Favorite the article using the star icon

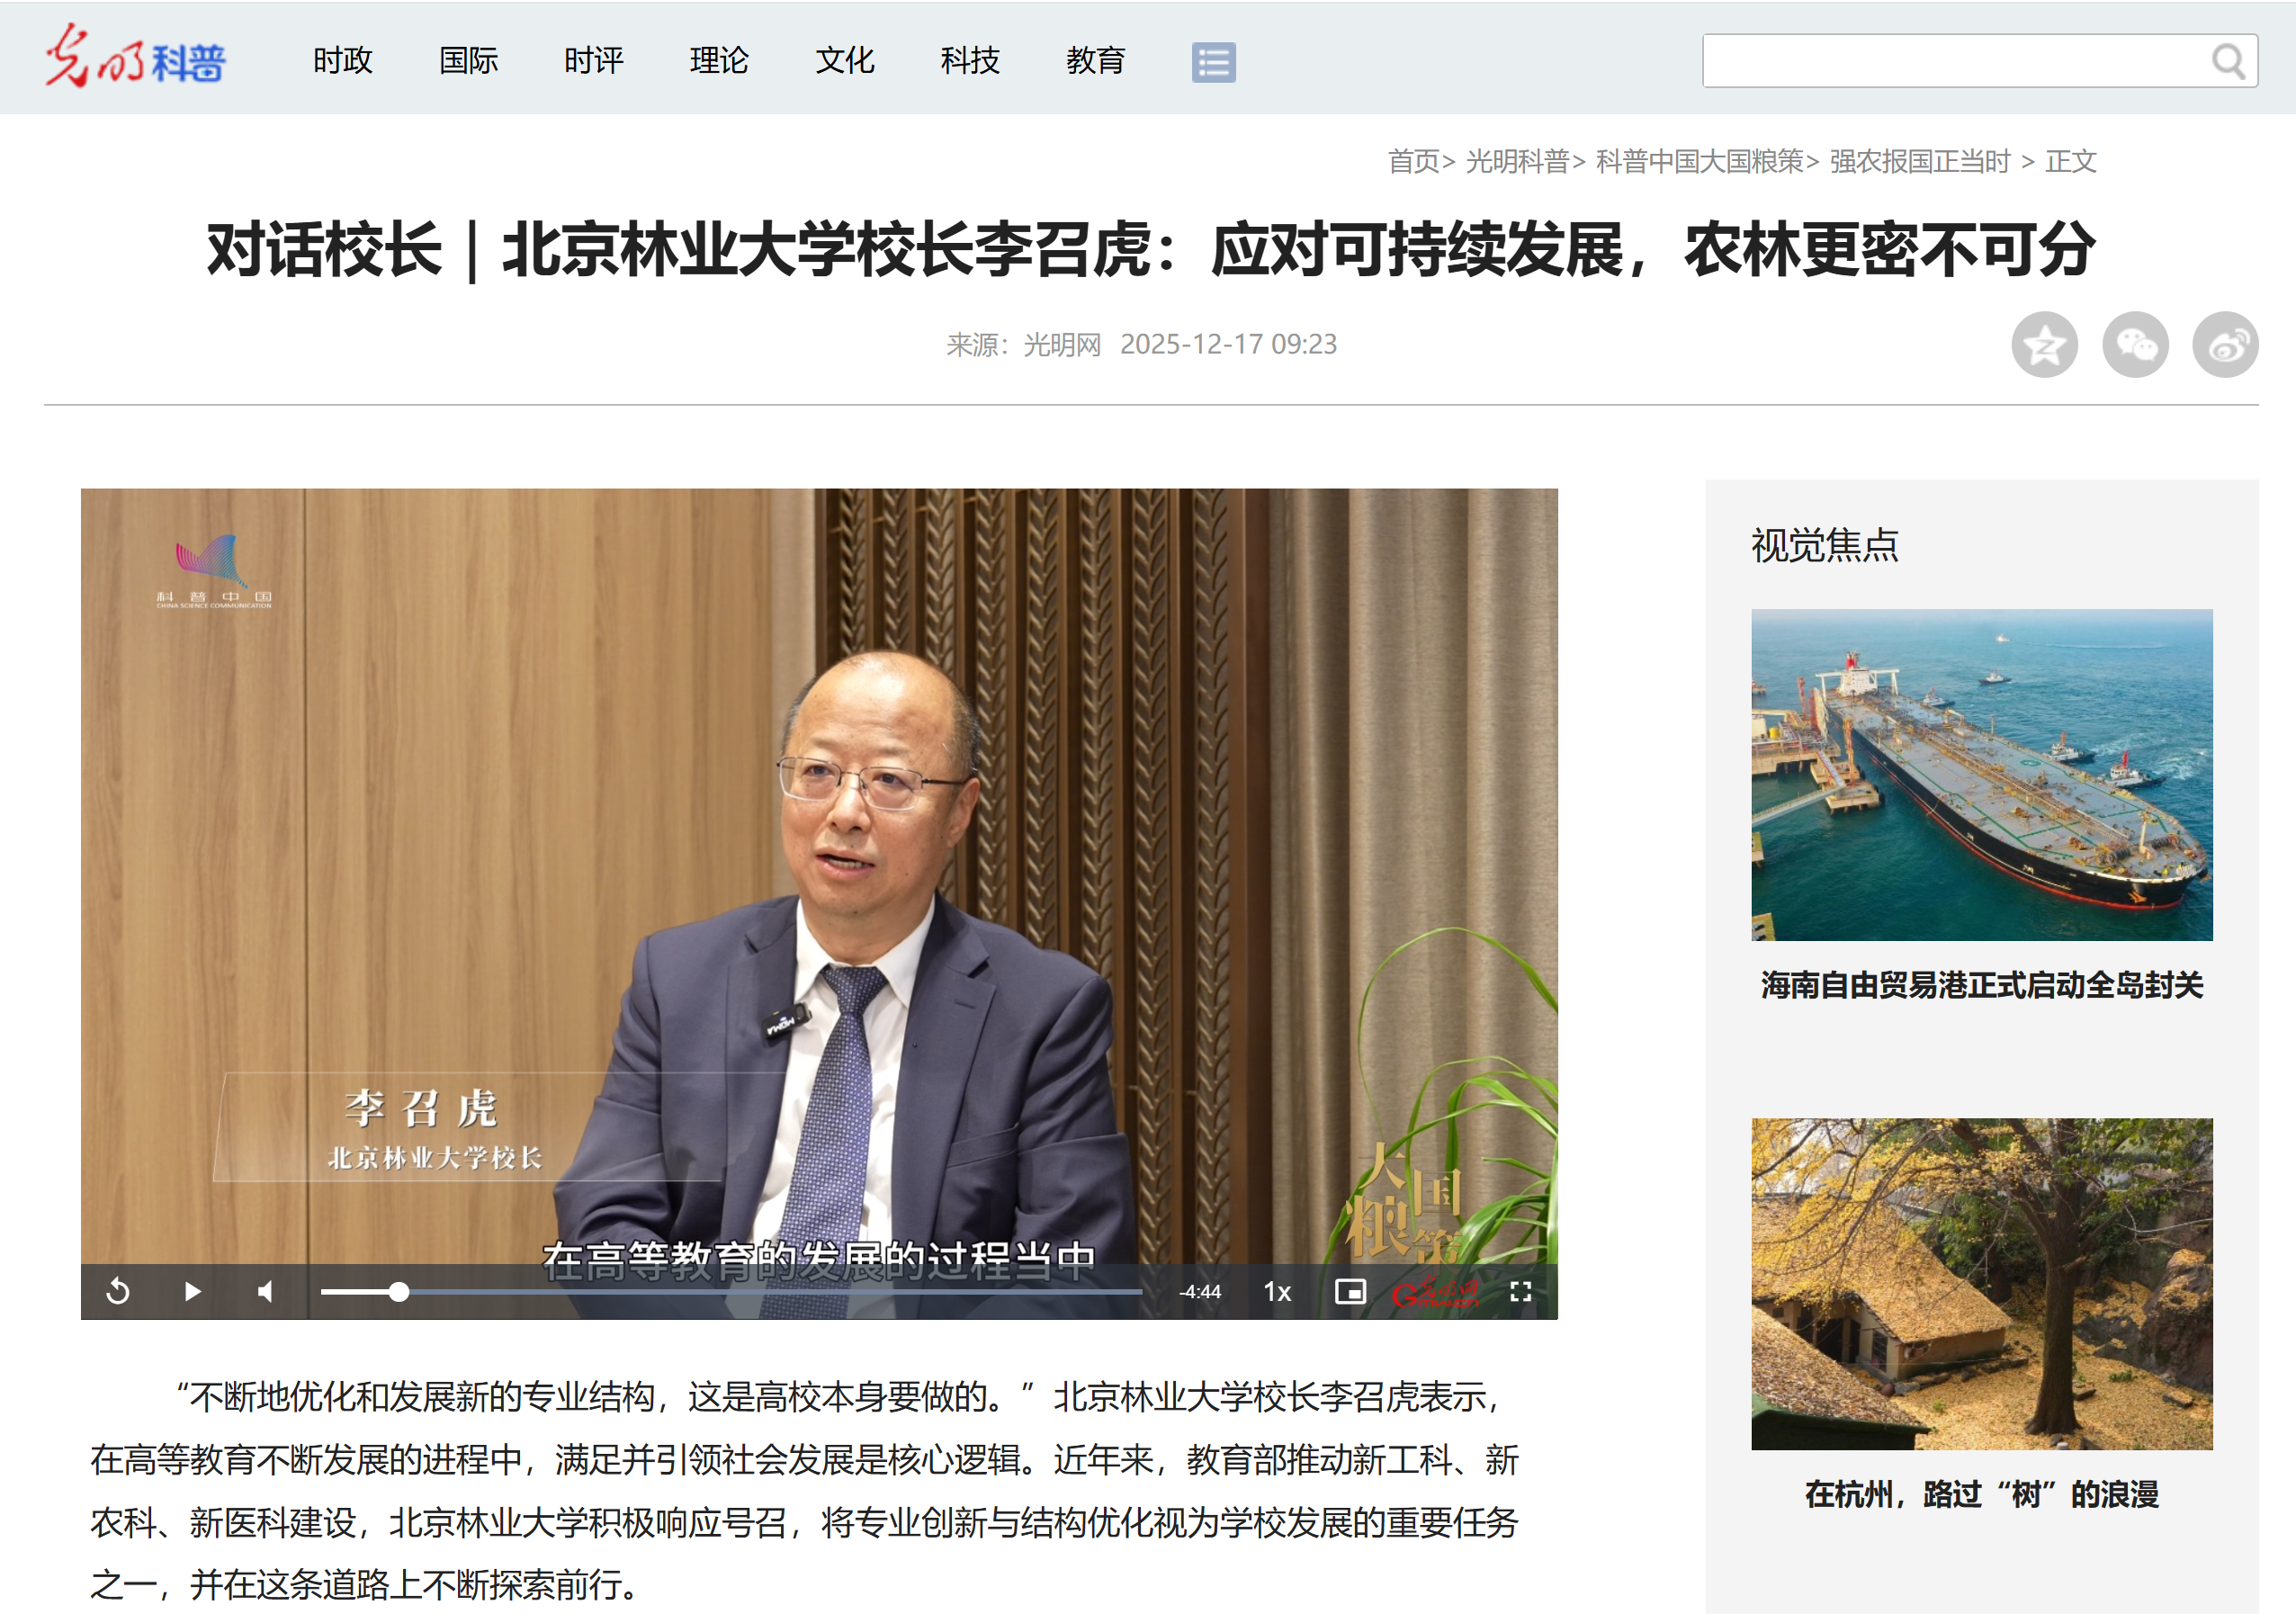2044,345
